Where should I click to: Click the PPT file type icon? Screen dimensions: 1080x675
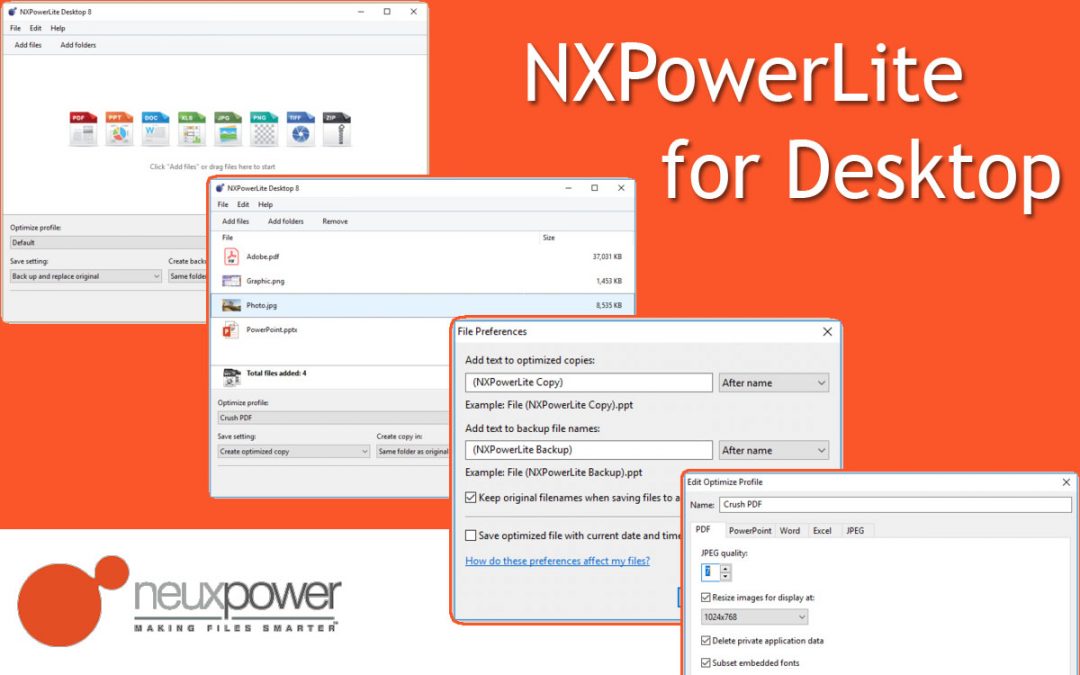coord(119,129)
